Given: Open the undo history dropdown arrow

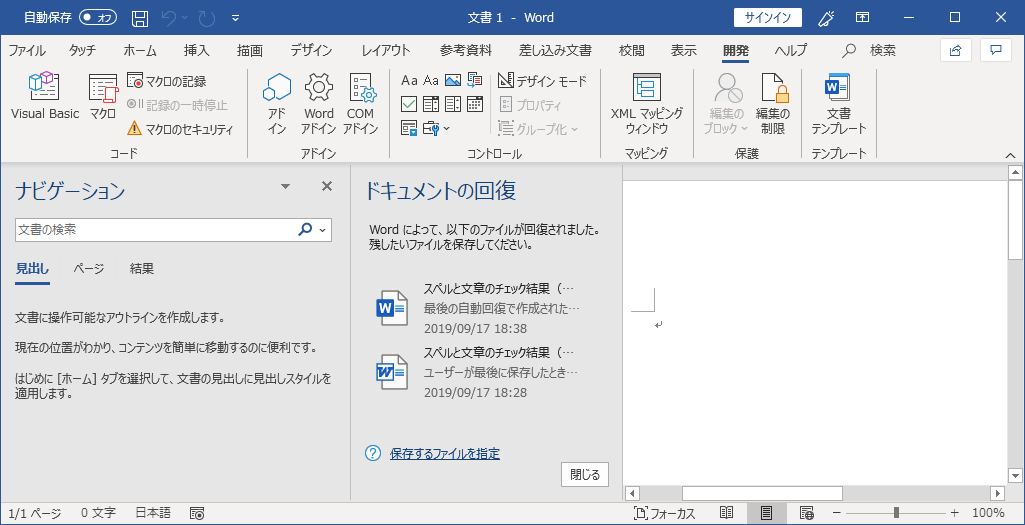Looking at the screenshot, I should 184,18.
